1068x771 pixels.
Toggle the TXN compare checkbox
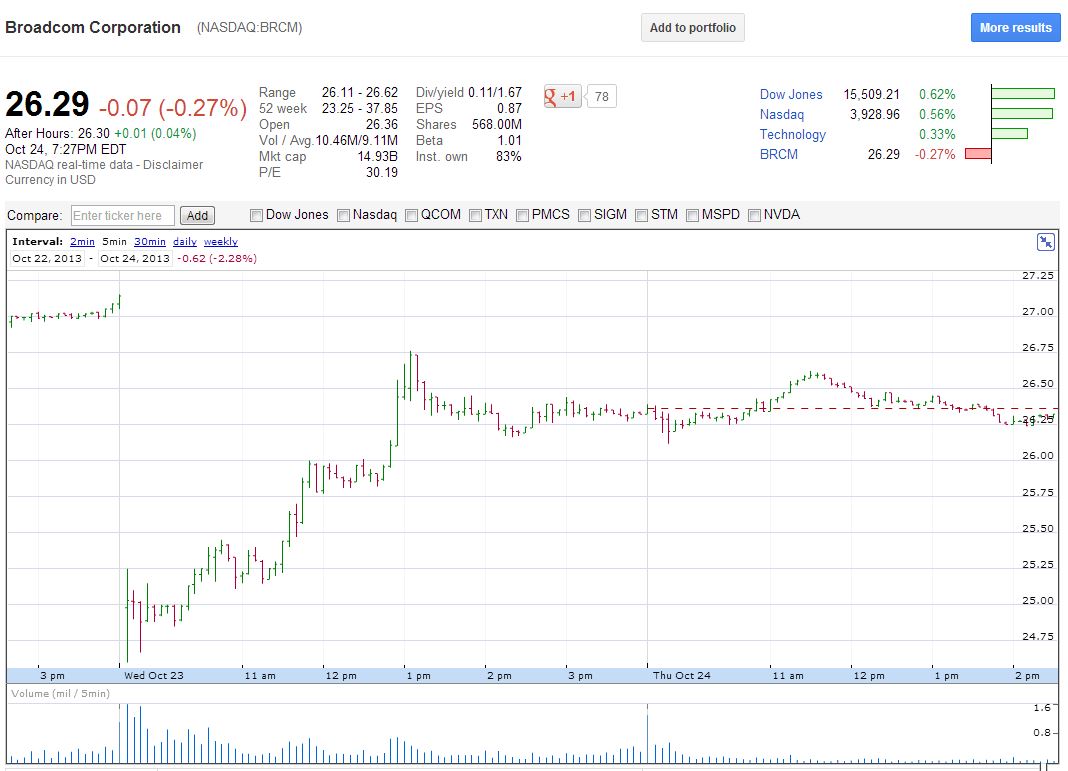pyautogui.click(x=475, y=215)
